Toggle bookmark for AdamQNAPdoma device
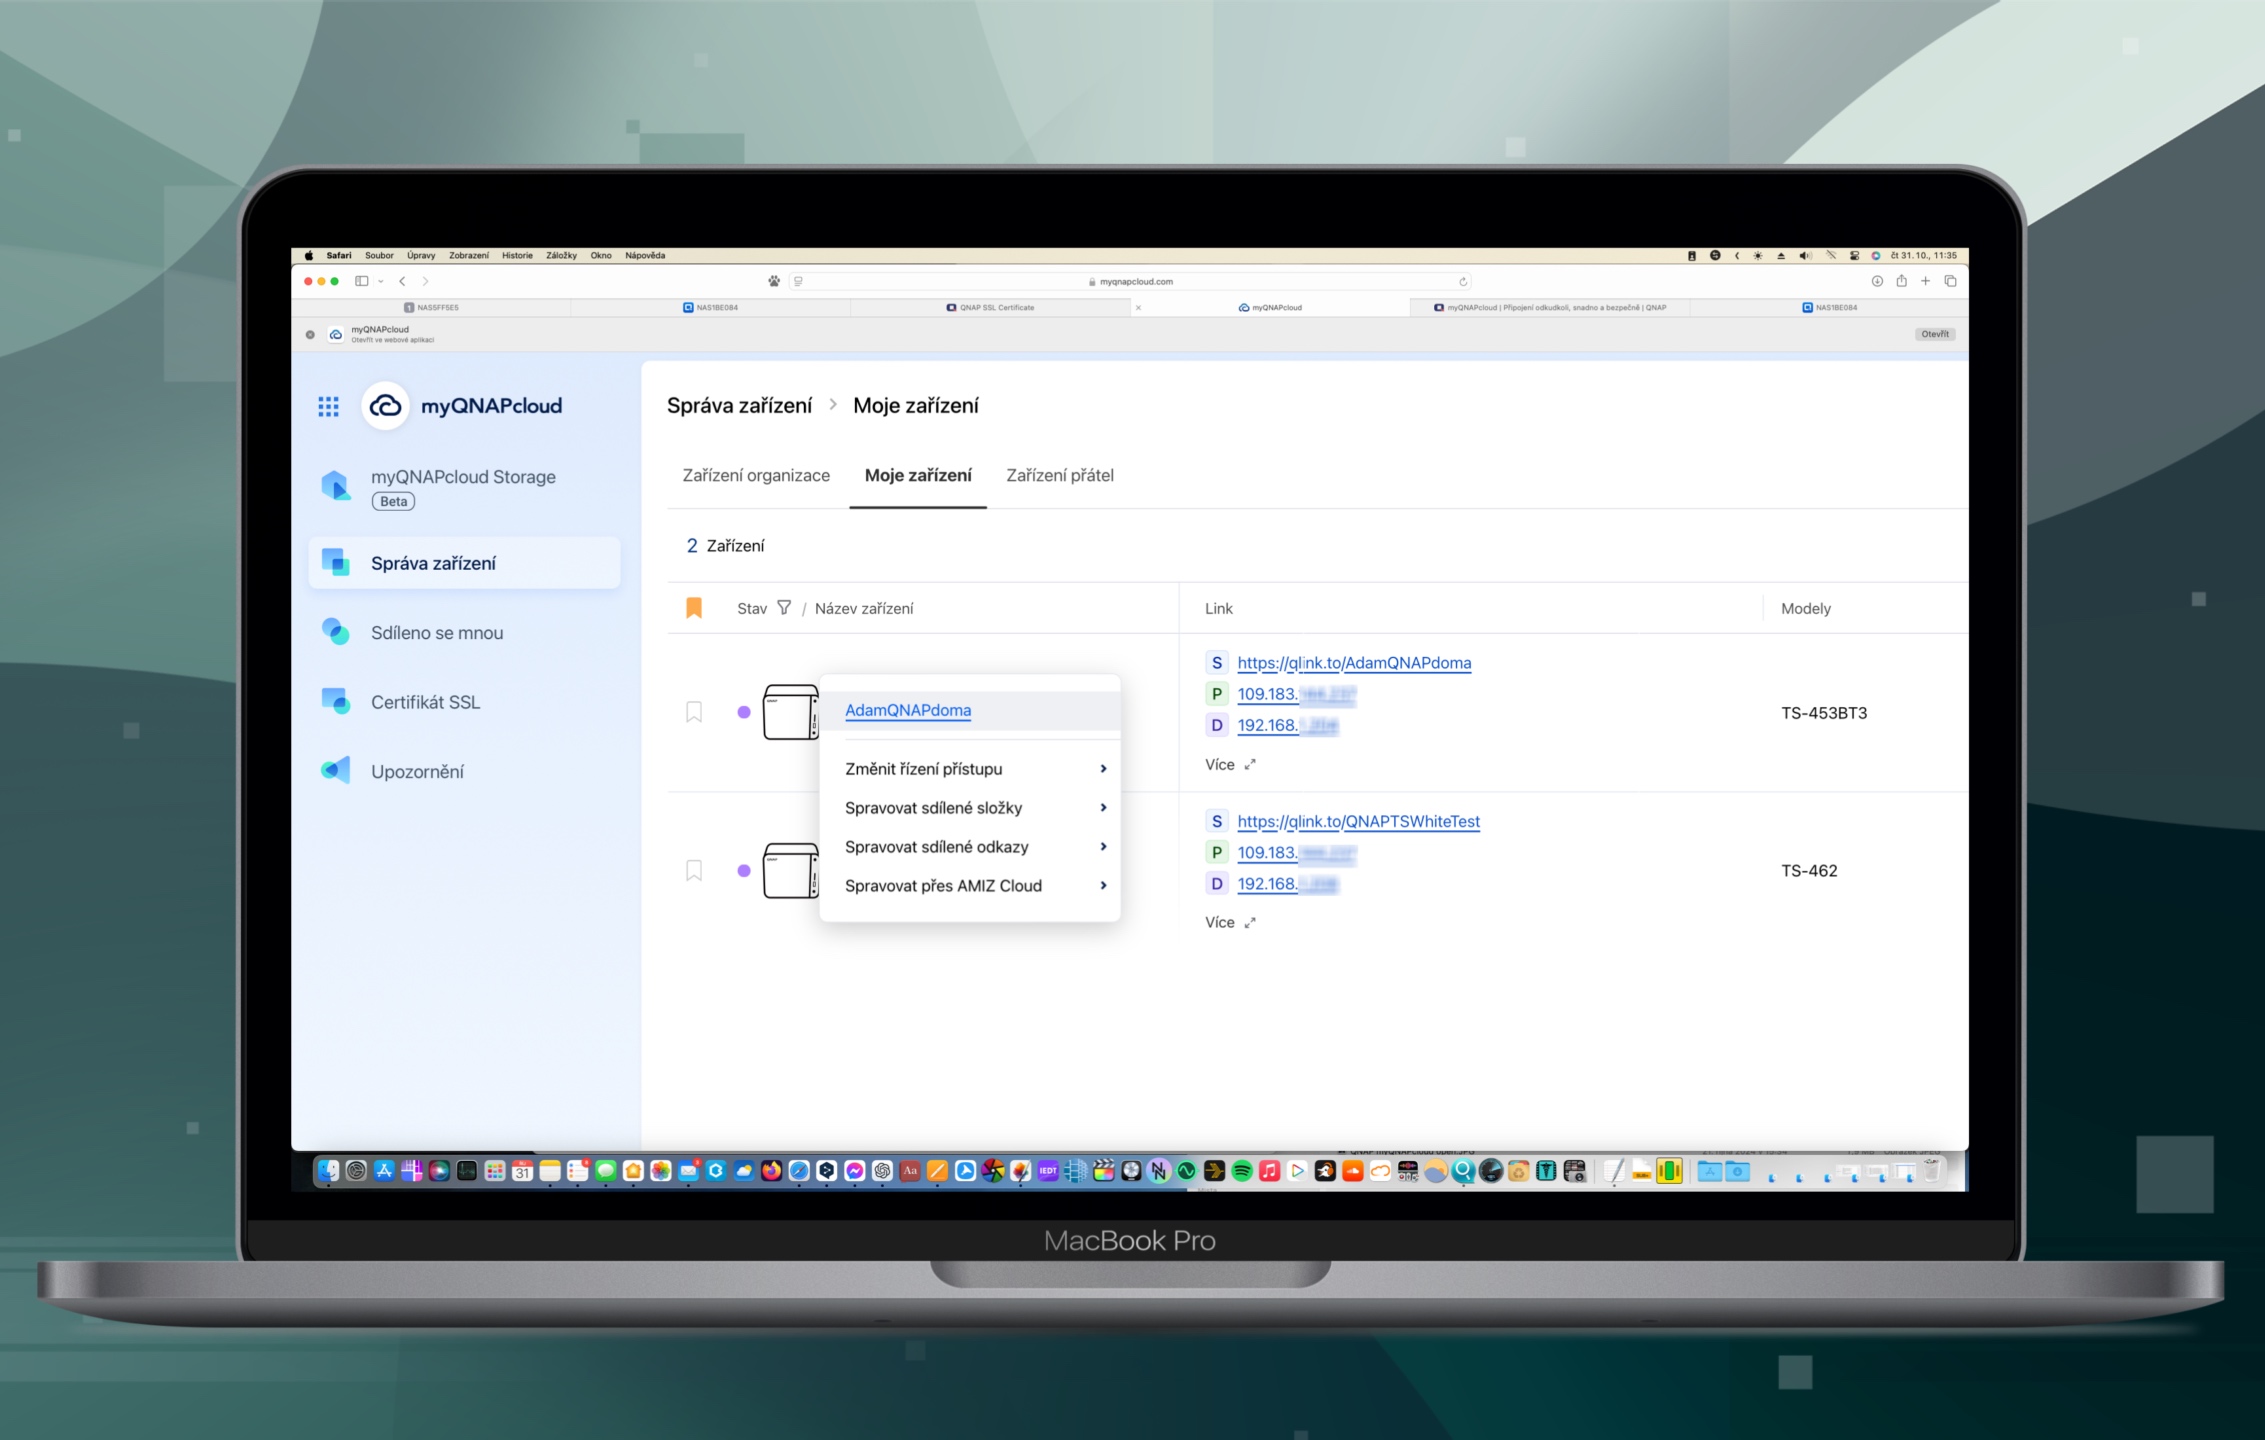 pyautogui.click(x=694, y=712)
